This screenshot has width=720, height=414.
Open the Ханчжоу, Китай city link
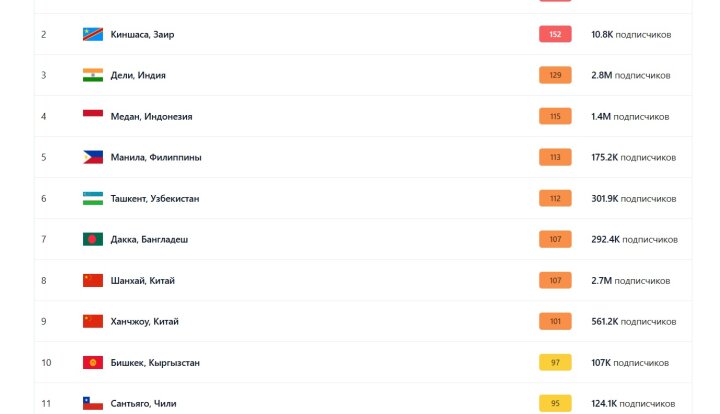144,321
